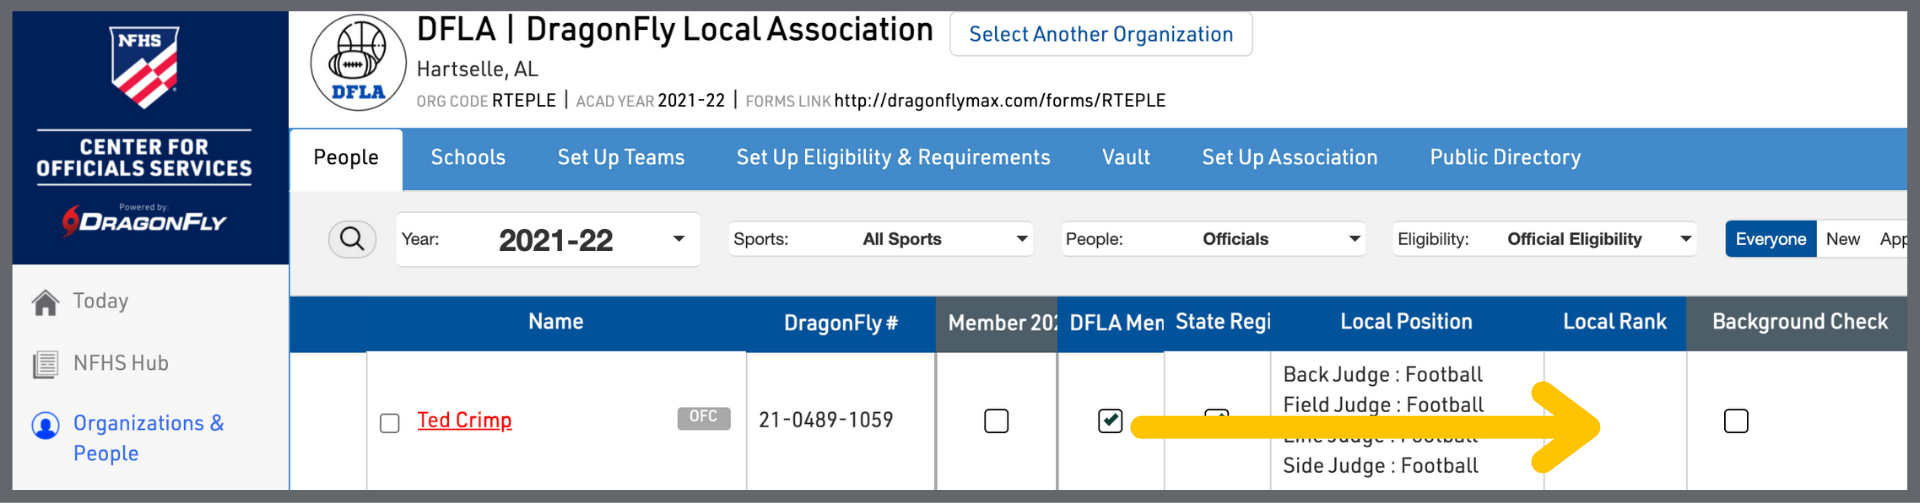Image resolution: width=1920 pixels, height=503 pixels.
Task: Click the NFHS shield logo
Action: click(144, 67)
